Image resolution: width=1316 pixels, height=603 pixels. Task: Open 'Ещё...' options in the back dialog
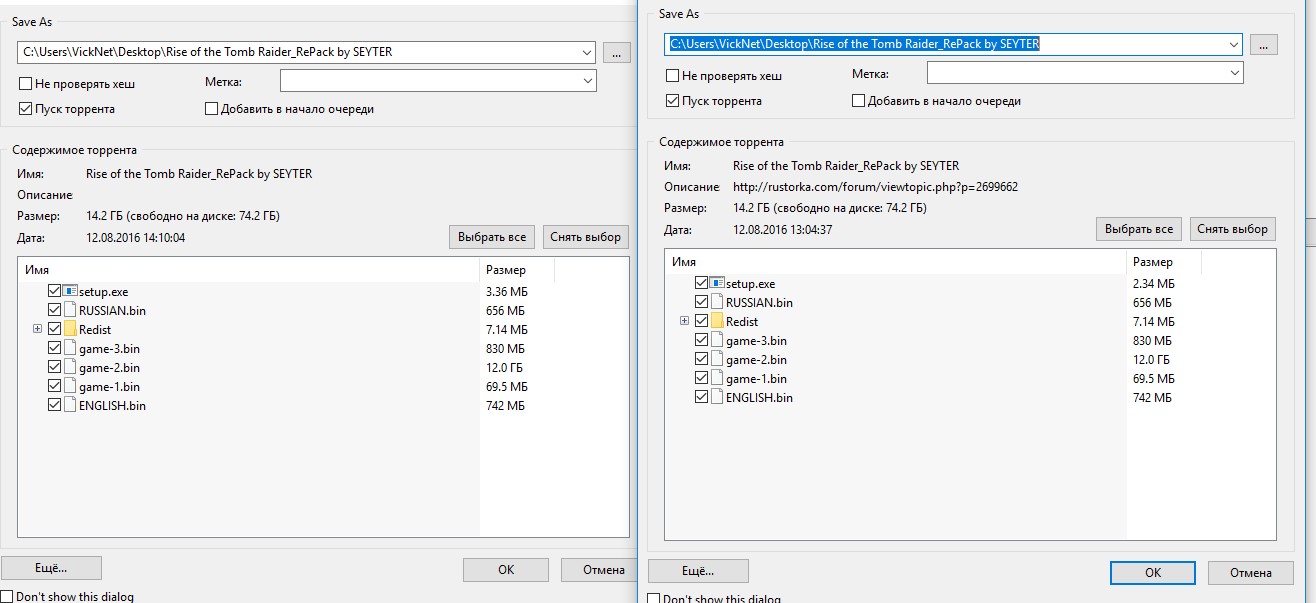tap(51, 568)
